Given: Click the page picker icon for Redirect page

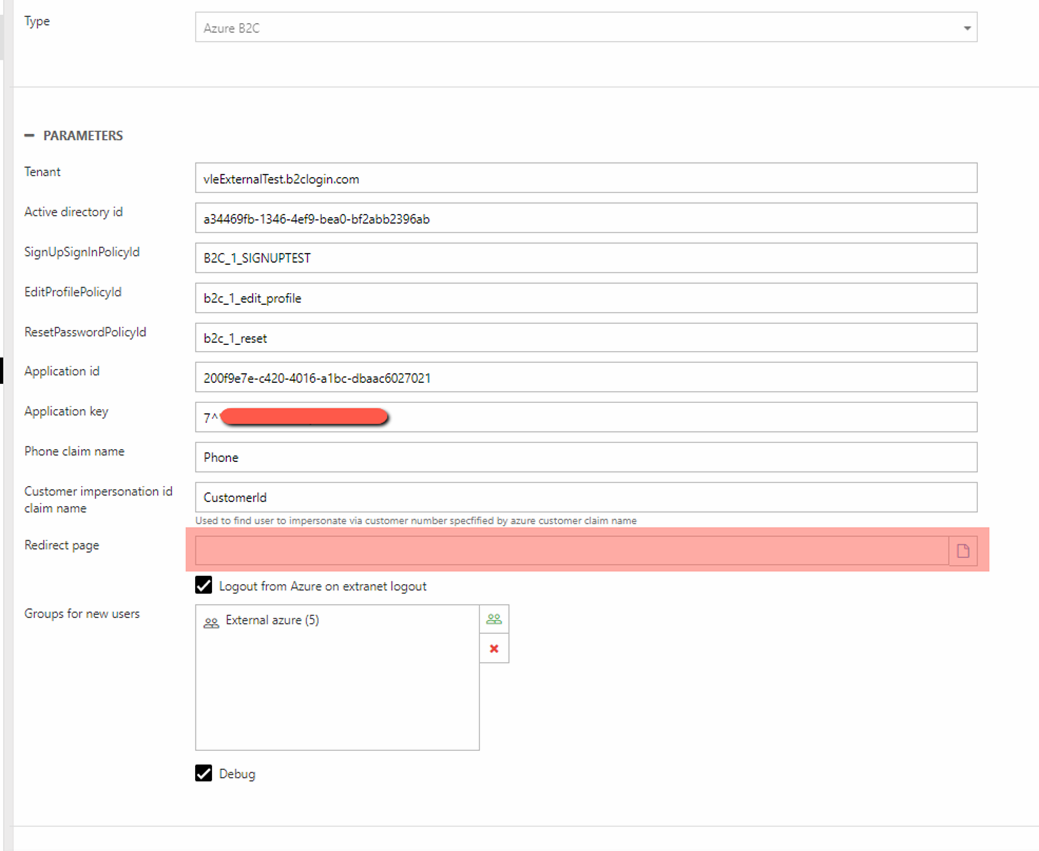Looking at the screenshot, I should (x=963, y=551).
